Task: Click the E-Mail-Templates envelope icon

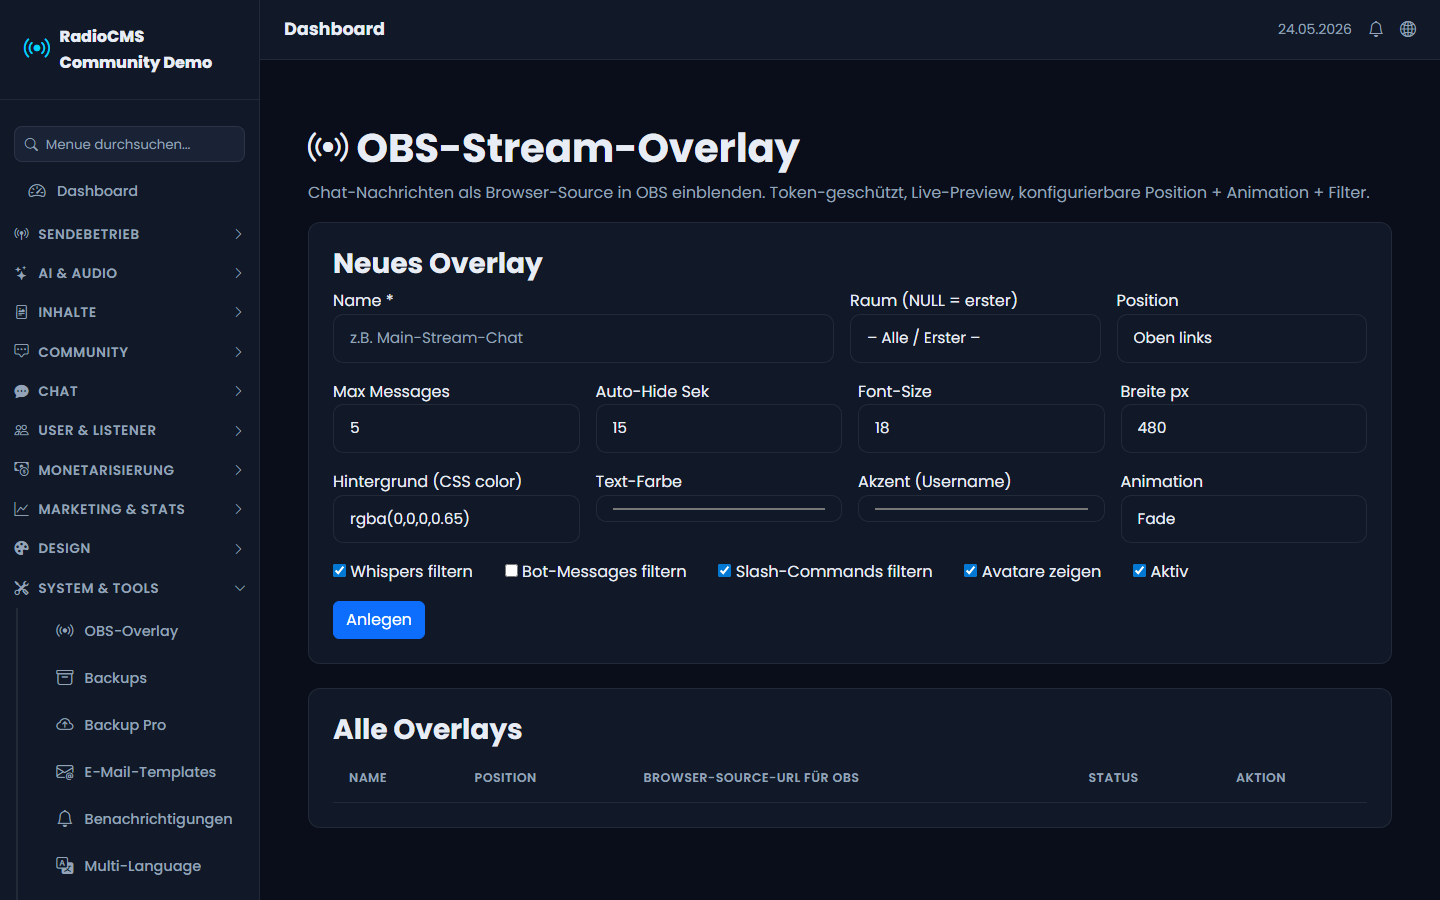Action: pyautogui.click(x=65, y=772)
